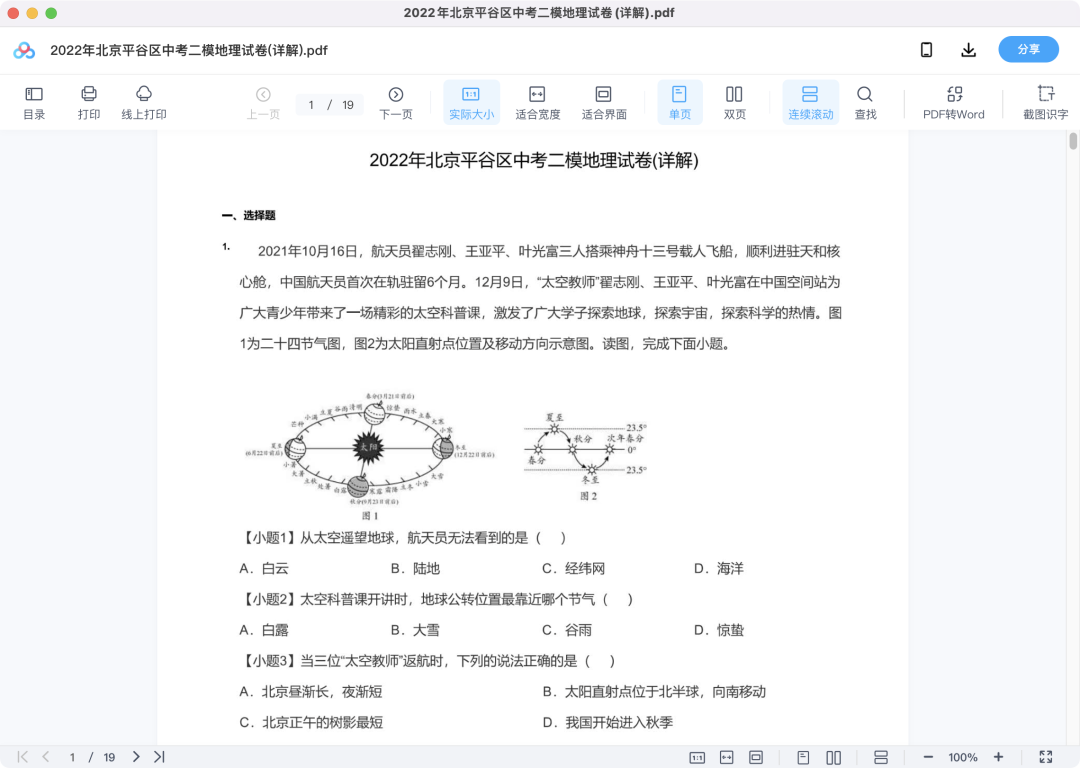The width and height of the screenshot is (1080, 768).
Task: Click answer option D. 海洋
Action: [x=719, y=569]
